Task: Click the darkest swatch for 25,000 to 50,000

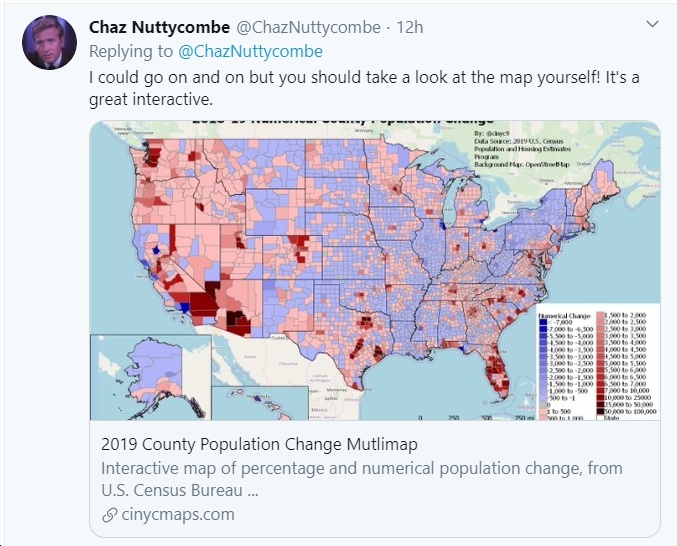Action: 601,404
